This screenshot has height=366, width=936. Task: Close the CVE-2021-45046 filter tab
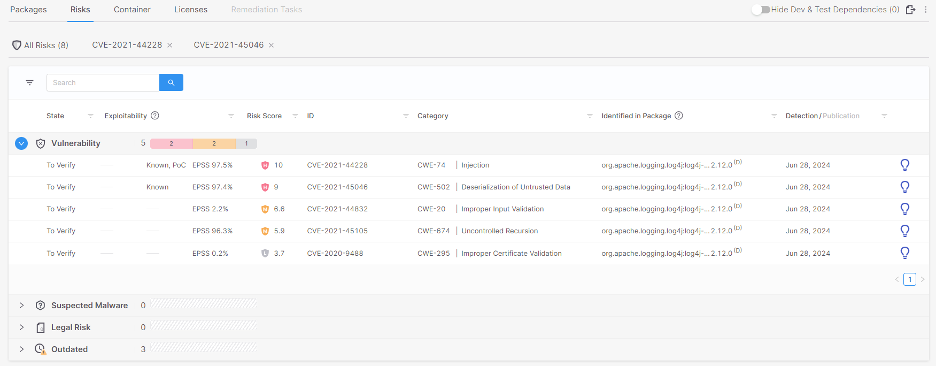click(x=271, y=45)
